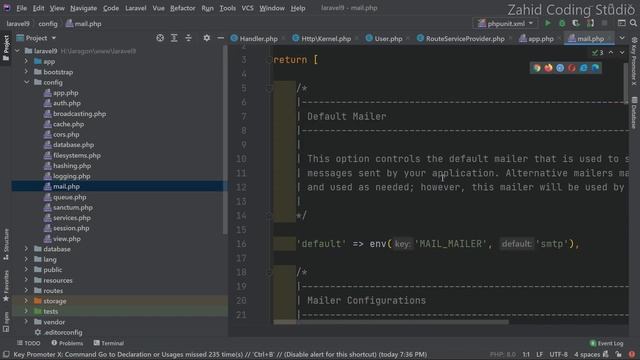Viewport: 640px width, 360px height.
Task: Start debugging with the bug icon
Action: [562, 23]
